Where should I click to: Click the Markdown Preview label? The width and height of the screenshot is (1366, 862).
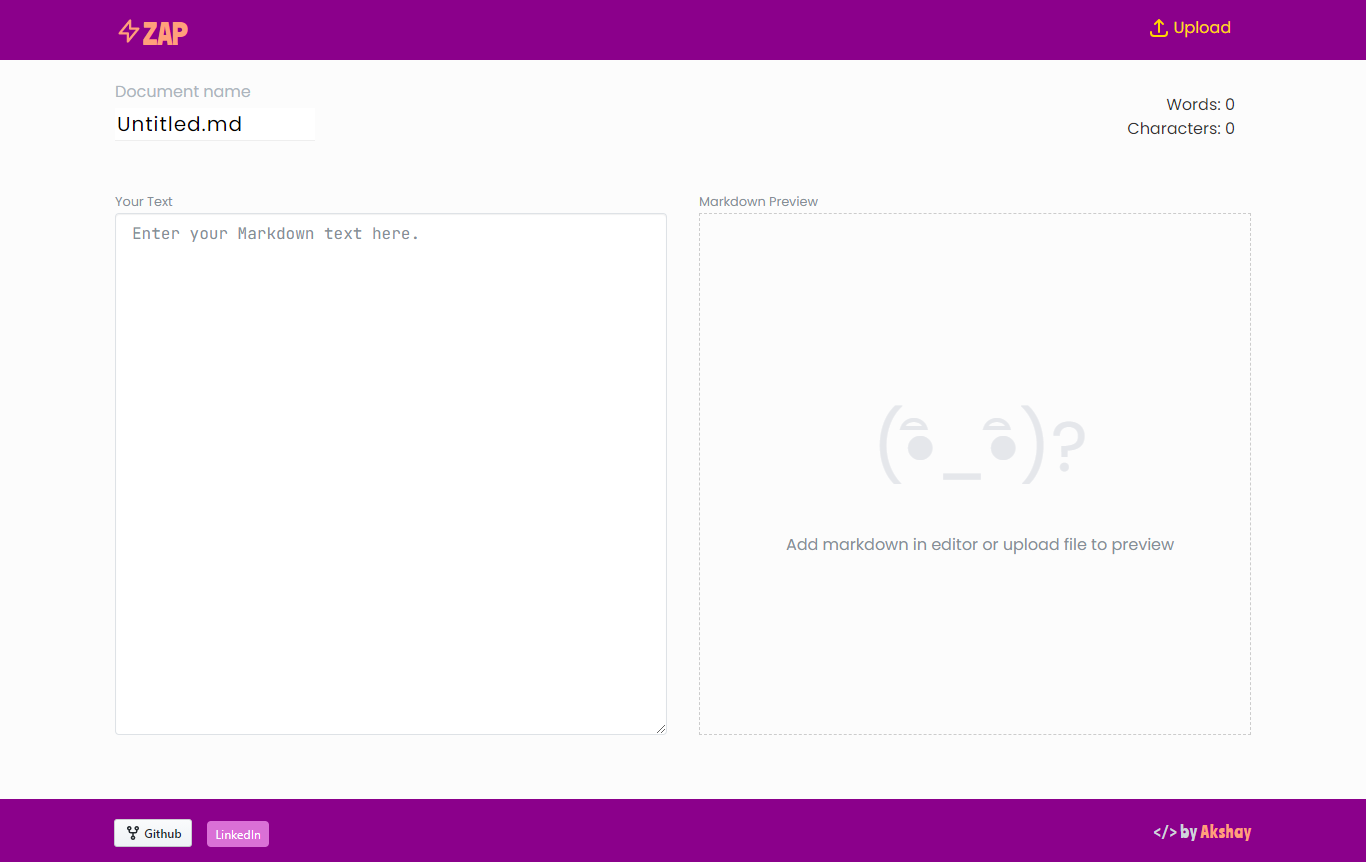[758, 201]
